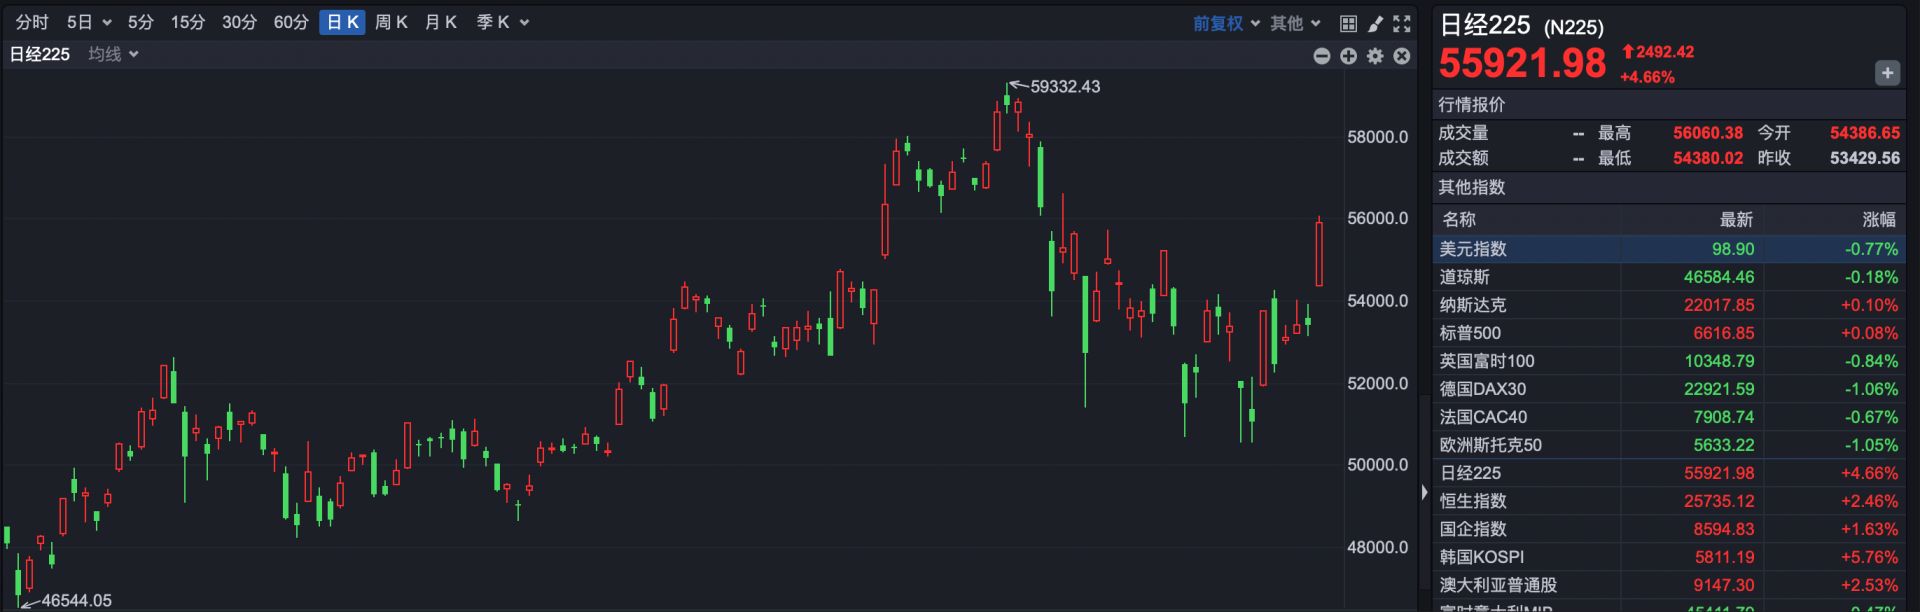
Task: Close the 日经225 indicator with X icon
Action: point(1402,56)
